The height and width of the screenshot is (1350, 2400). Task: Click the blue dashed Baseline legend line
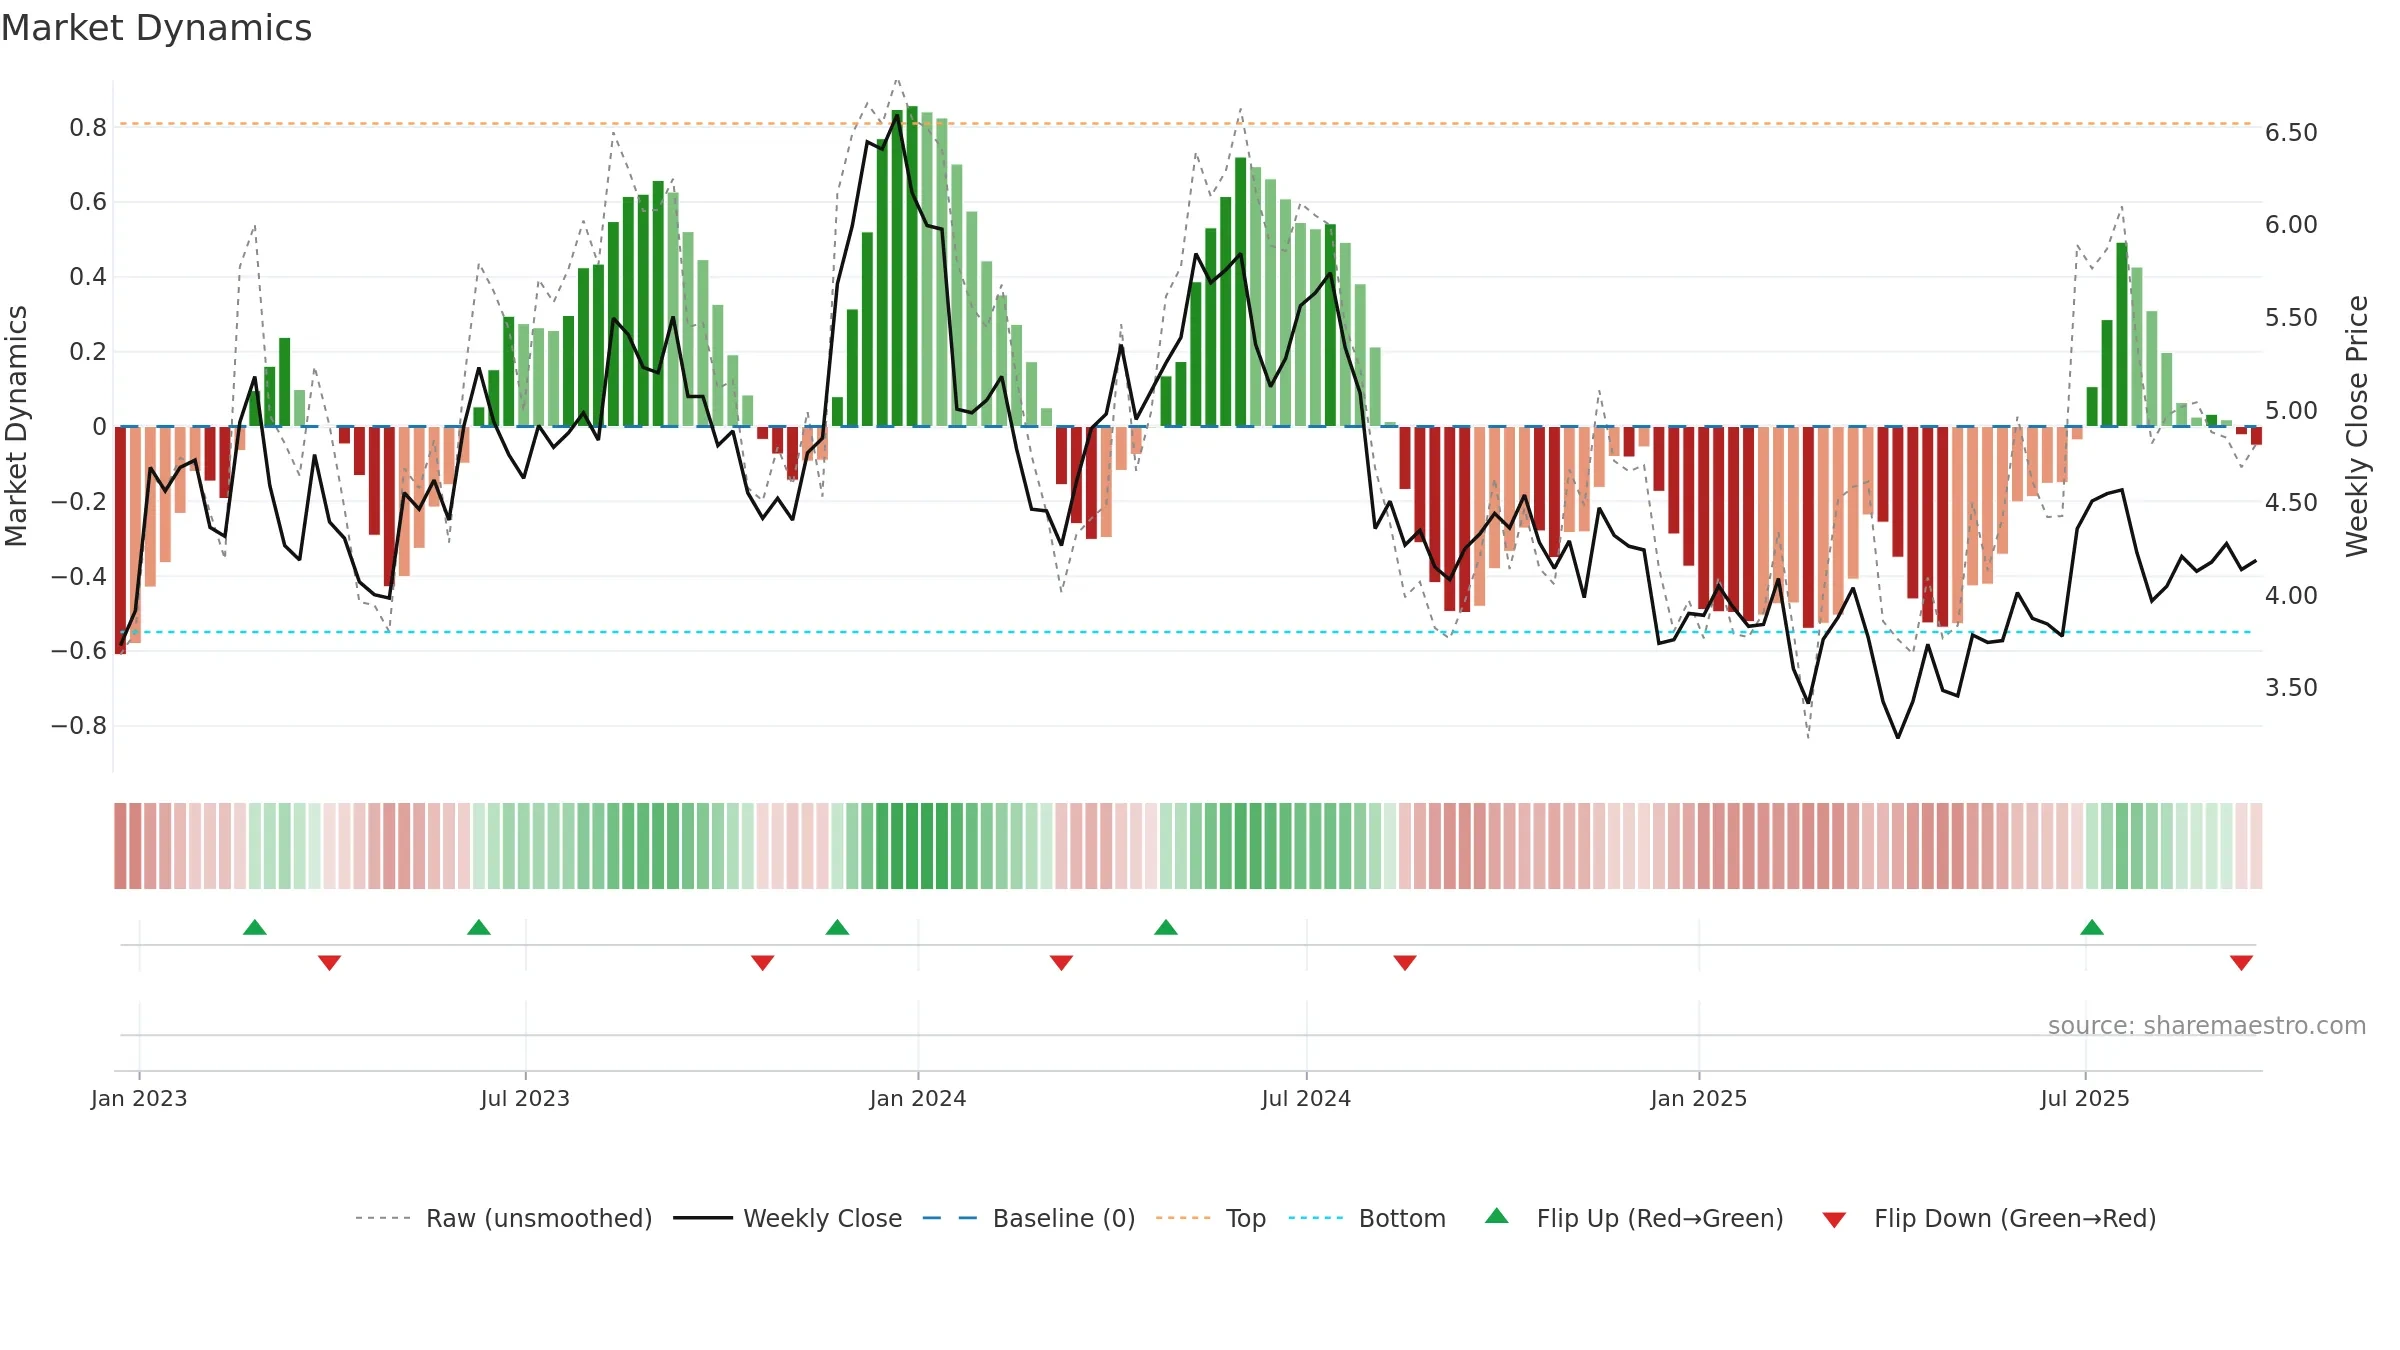click(950, 1218)
